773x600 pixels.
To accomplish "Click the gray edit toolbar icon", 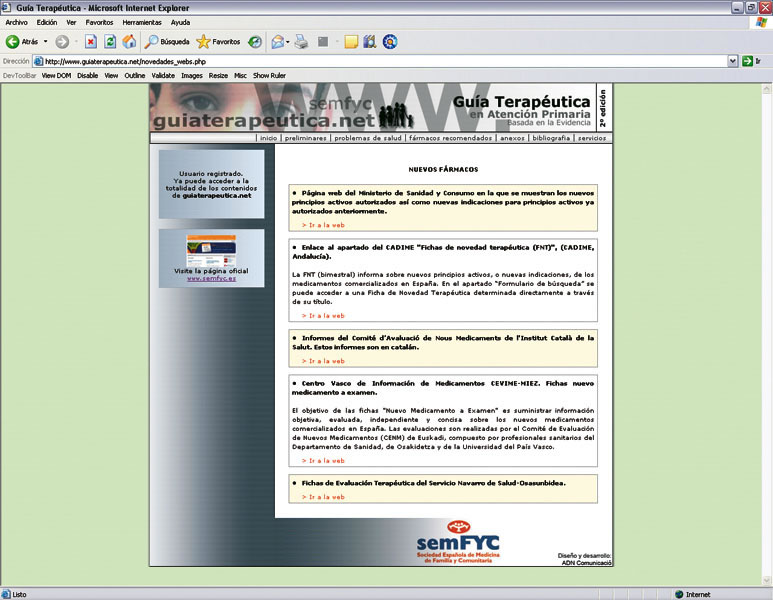I will click(x=323, y=42).
